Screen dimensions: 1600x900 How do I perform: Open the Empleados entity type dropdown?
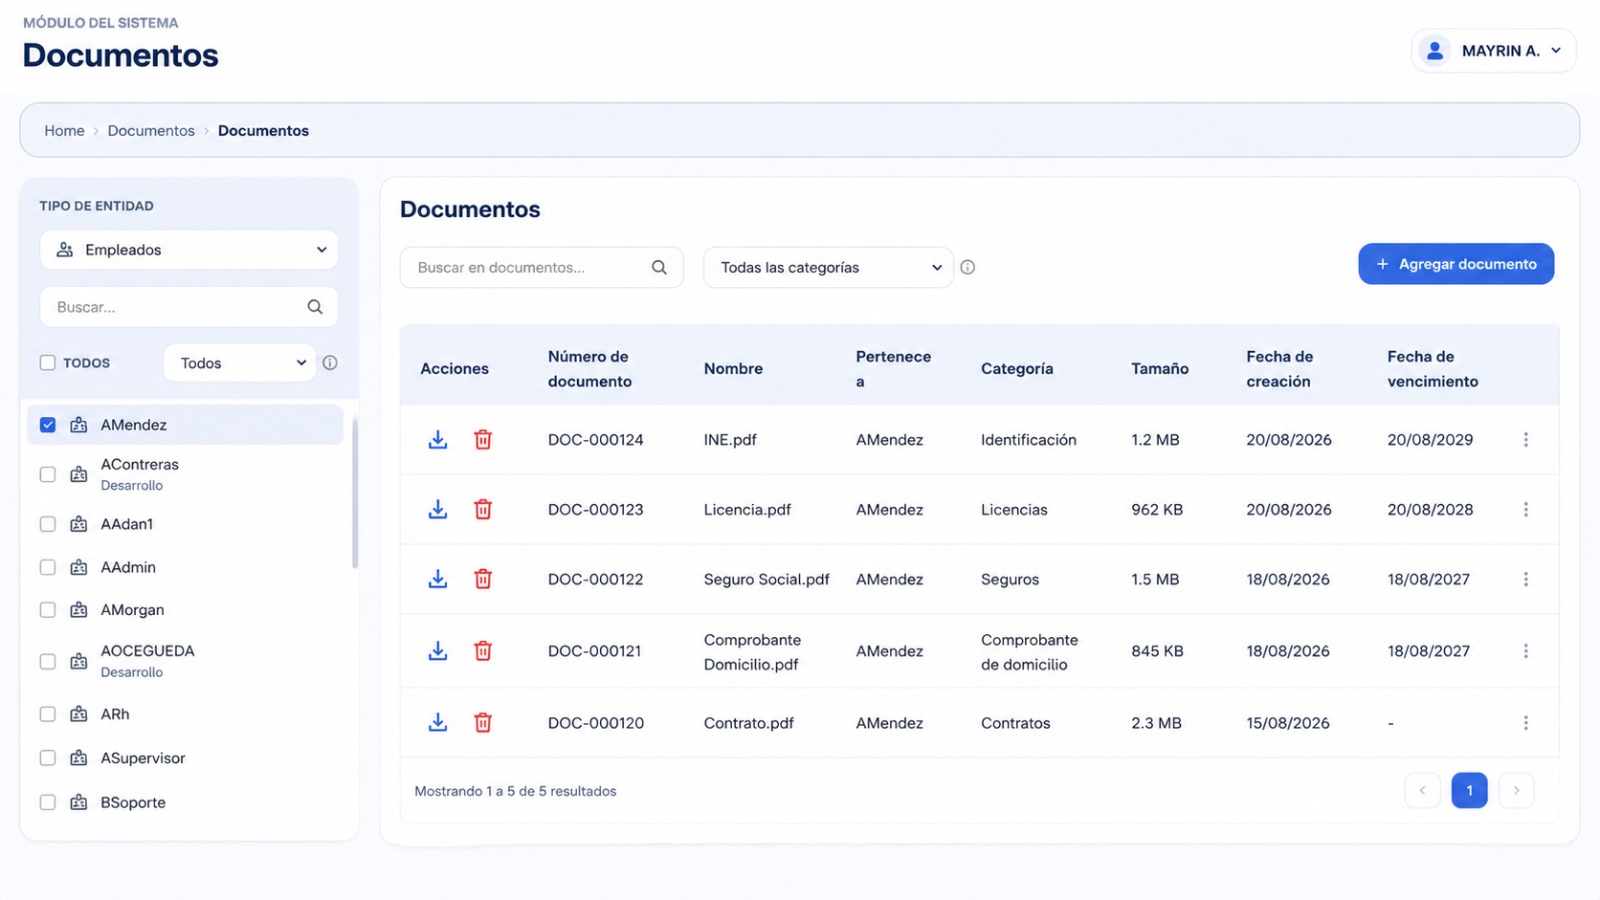[189, 250]
